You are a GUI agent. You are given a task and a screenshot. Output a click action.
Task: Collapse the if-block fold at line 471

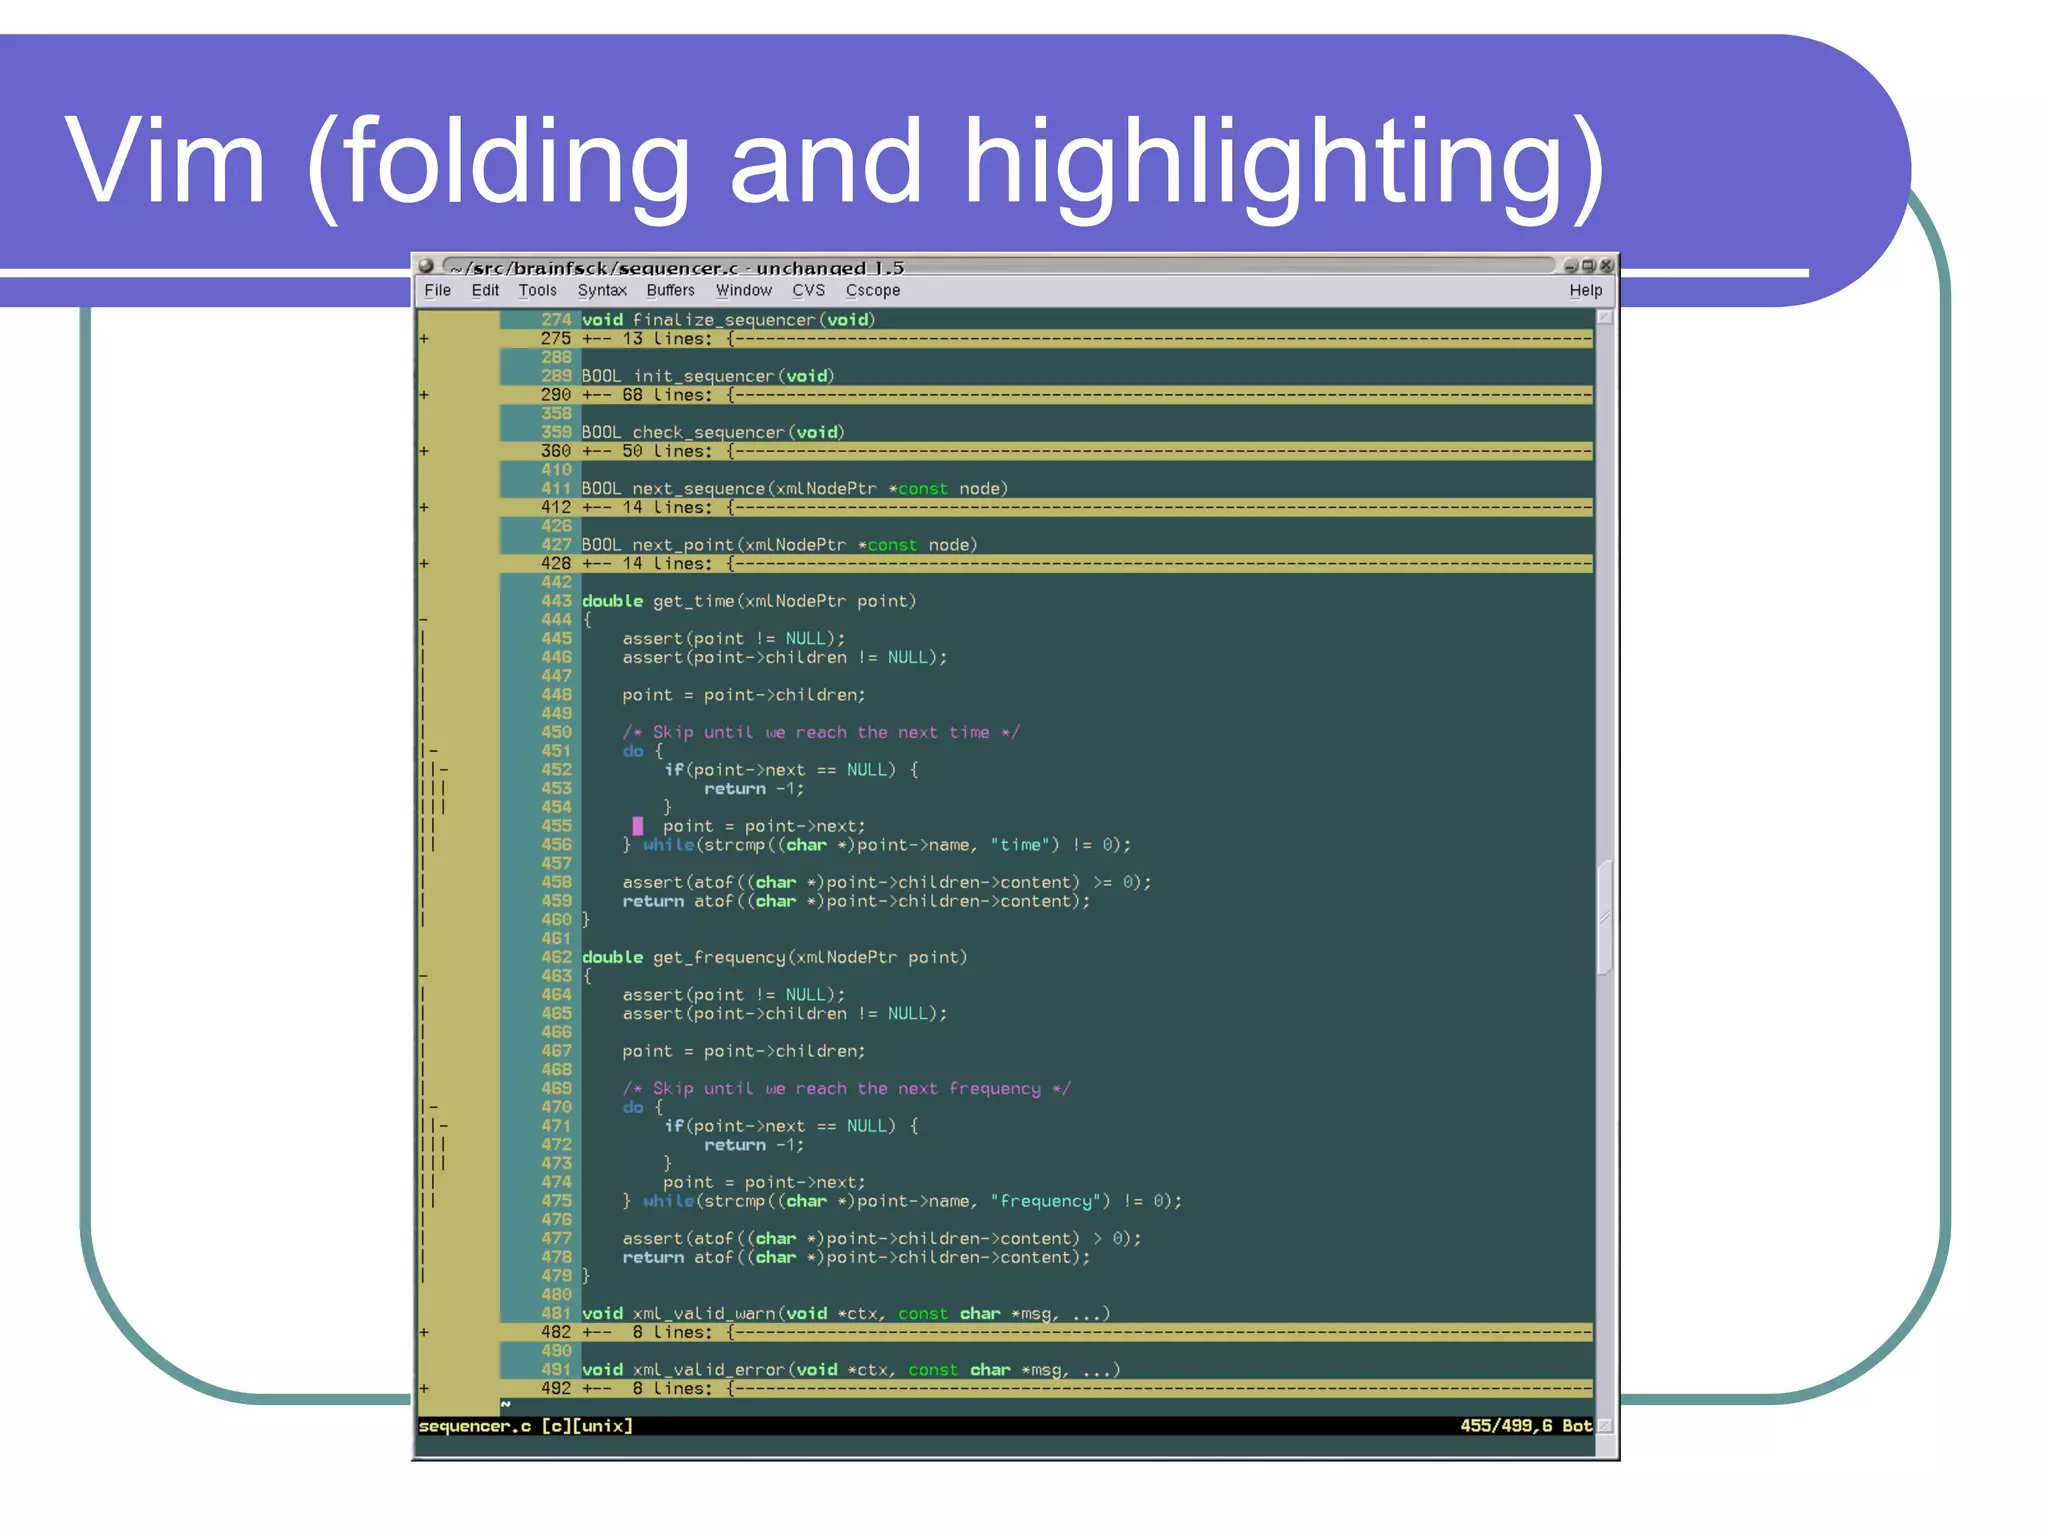tap(443, 1126)
